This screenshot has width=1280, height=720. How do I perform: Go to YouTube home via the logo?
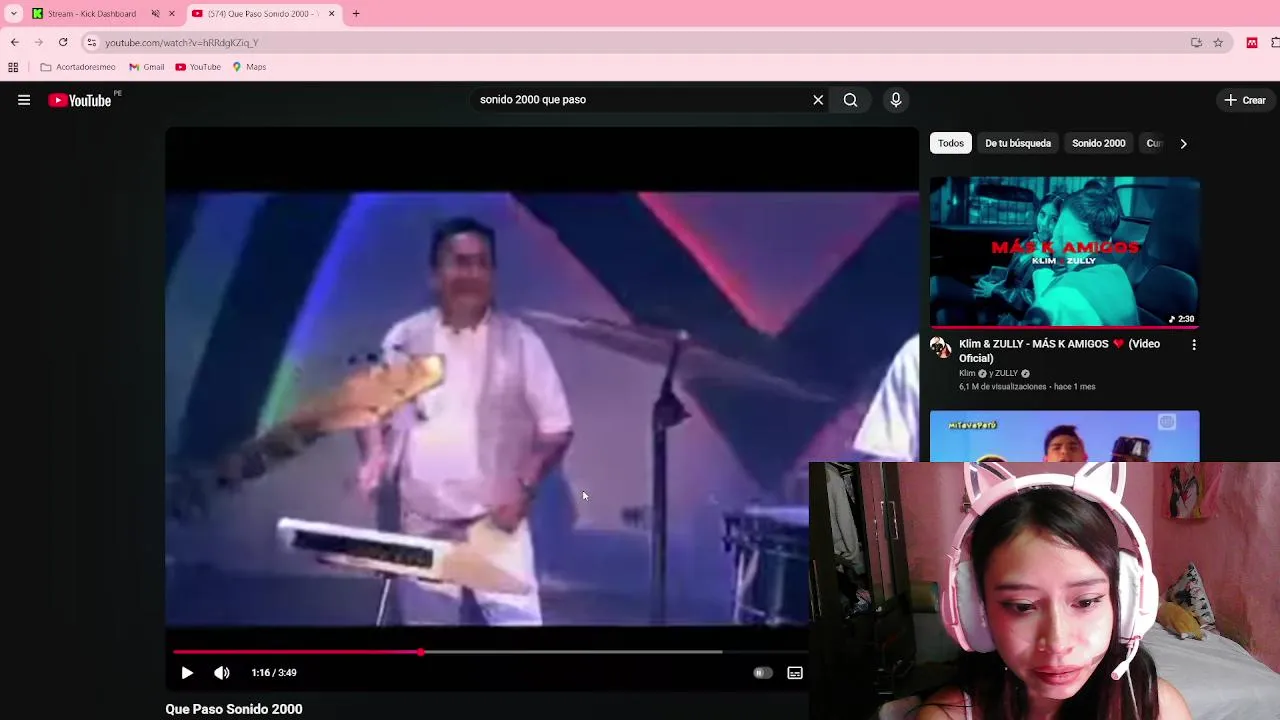pyautogui.click(x=80, y=100)
